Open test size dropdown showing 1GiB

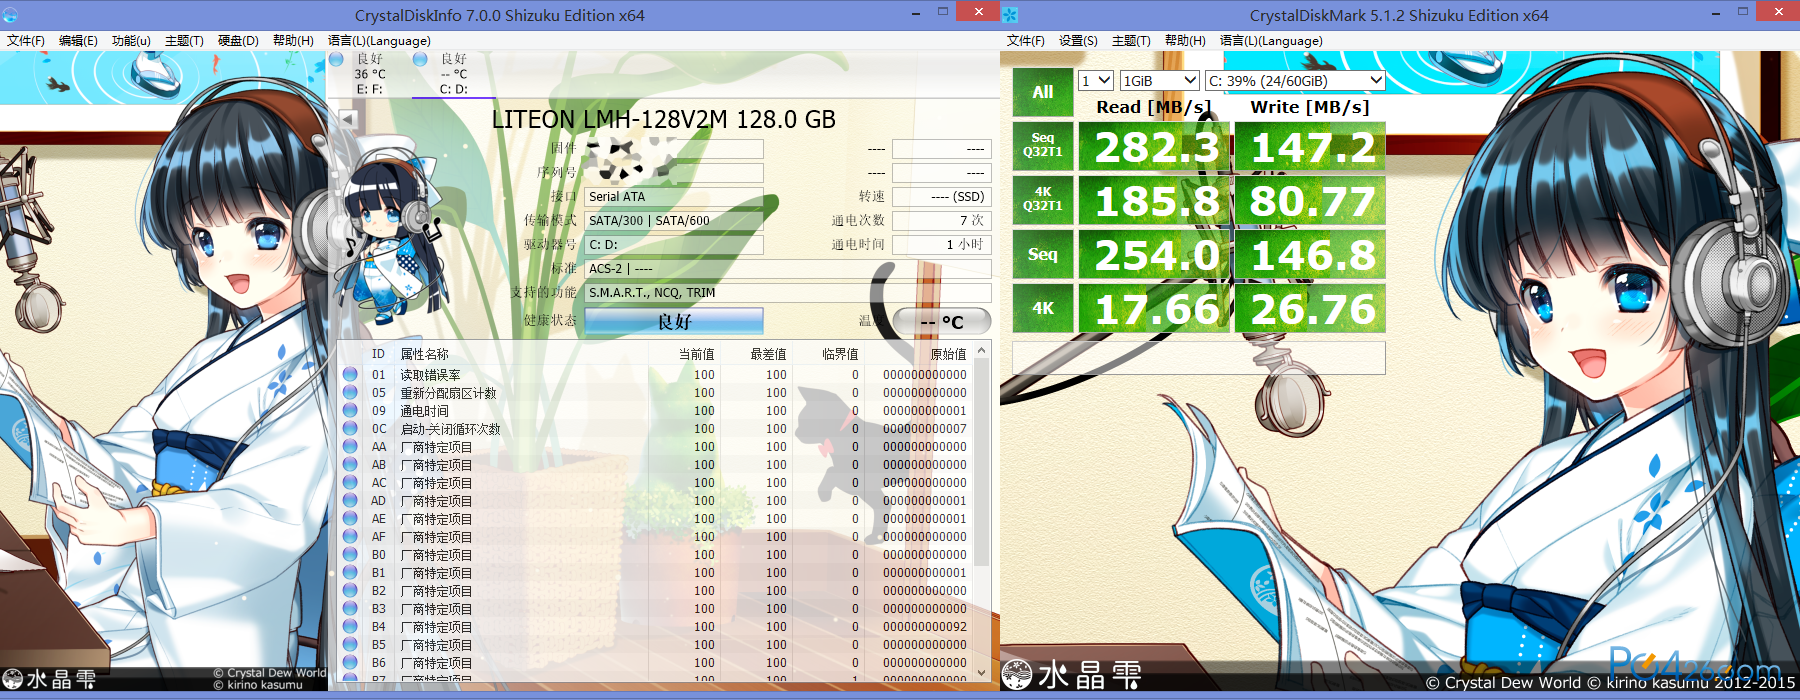coord(1159,80)
